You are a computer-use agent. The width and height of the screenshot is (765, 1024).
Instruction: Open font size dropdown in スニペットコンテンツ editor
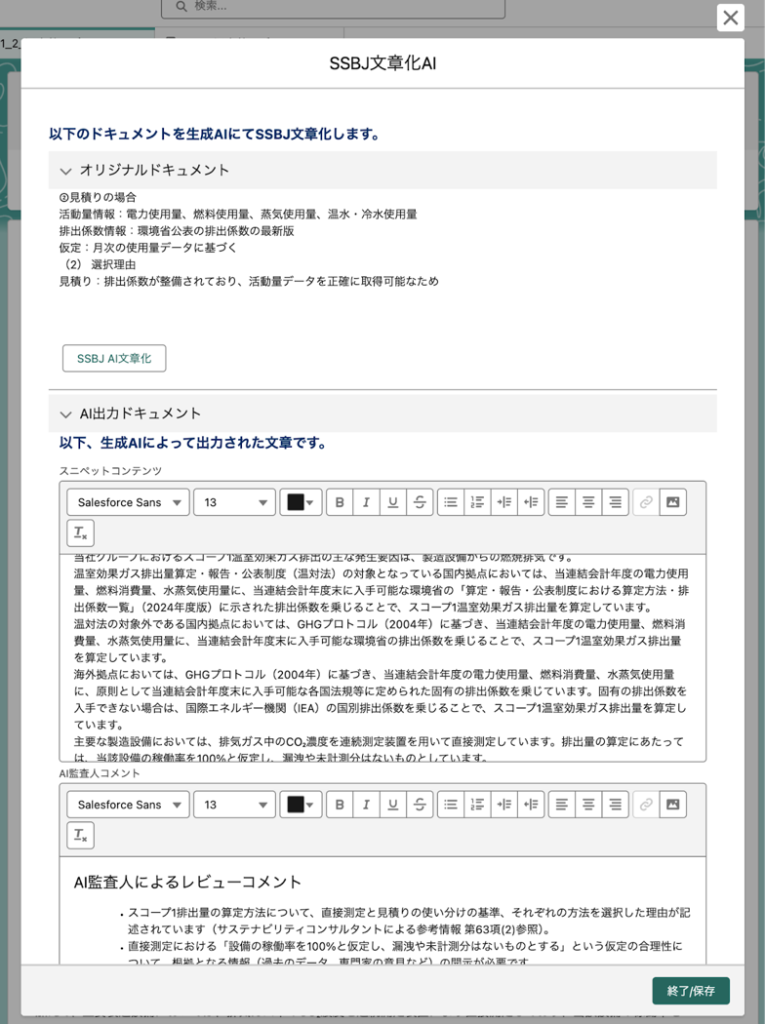235,502
